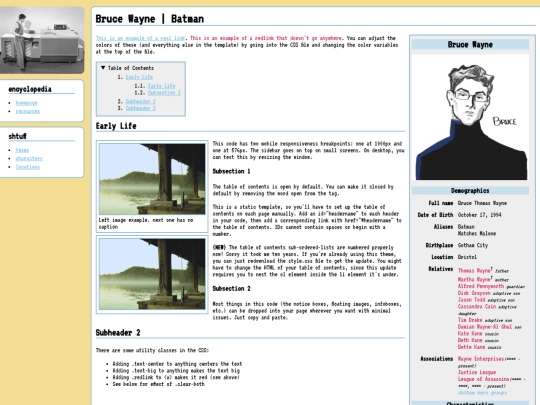Open the teams link in sidebar

[x=22, y=150]
